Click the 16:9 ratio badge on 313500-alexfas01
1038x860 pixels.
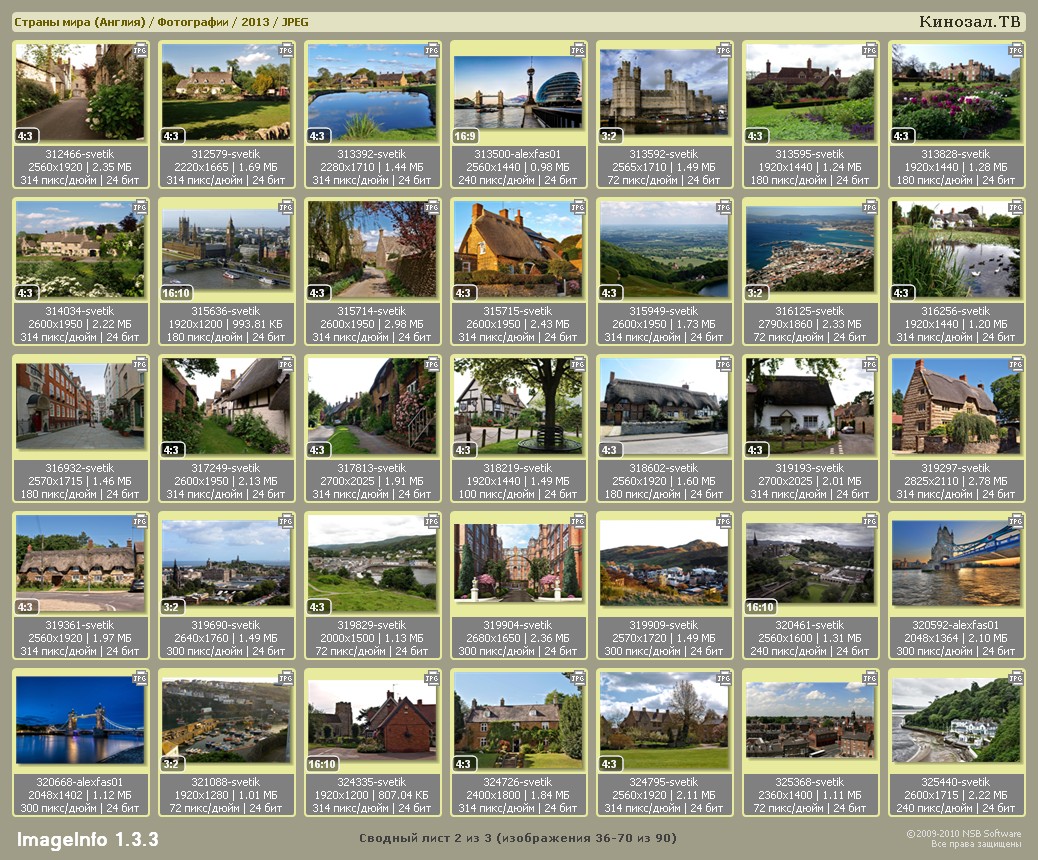(x=466, y=136)
